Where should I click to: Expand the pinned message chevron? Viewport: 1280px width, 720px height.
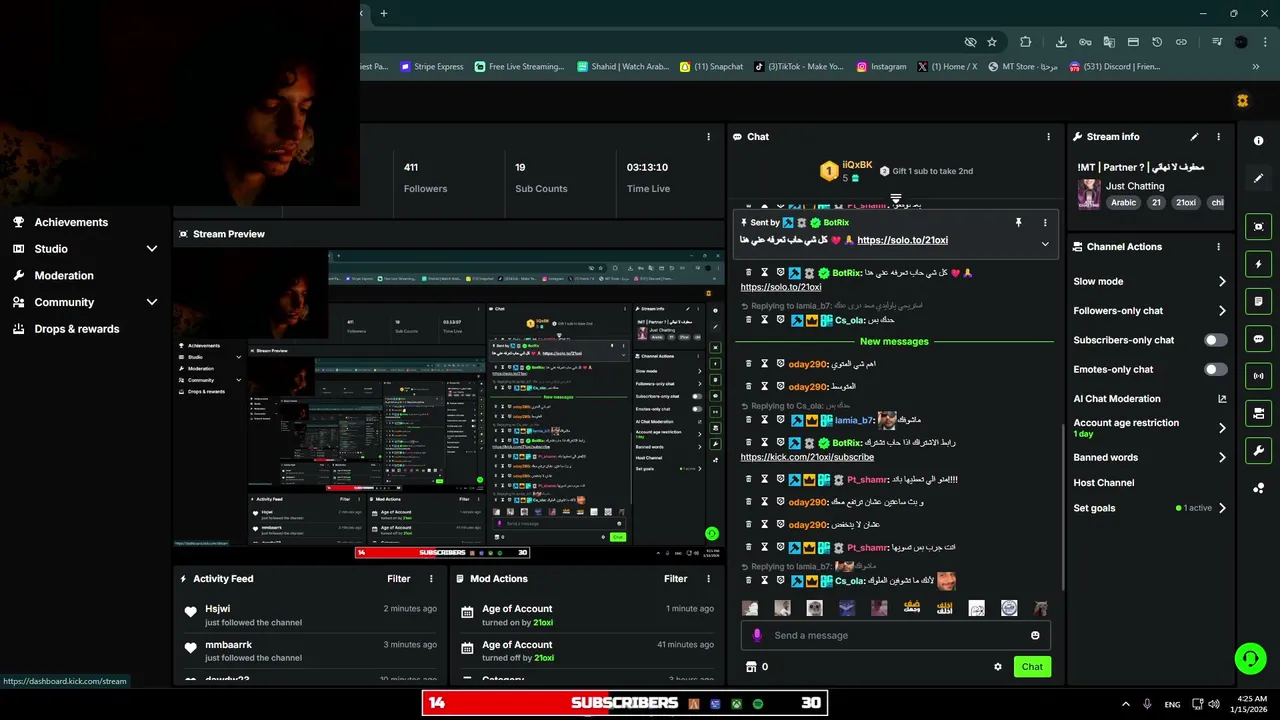tap(1045, 244)
